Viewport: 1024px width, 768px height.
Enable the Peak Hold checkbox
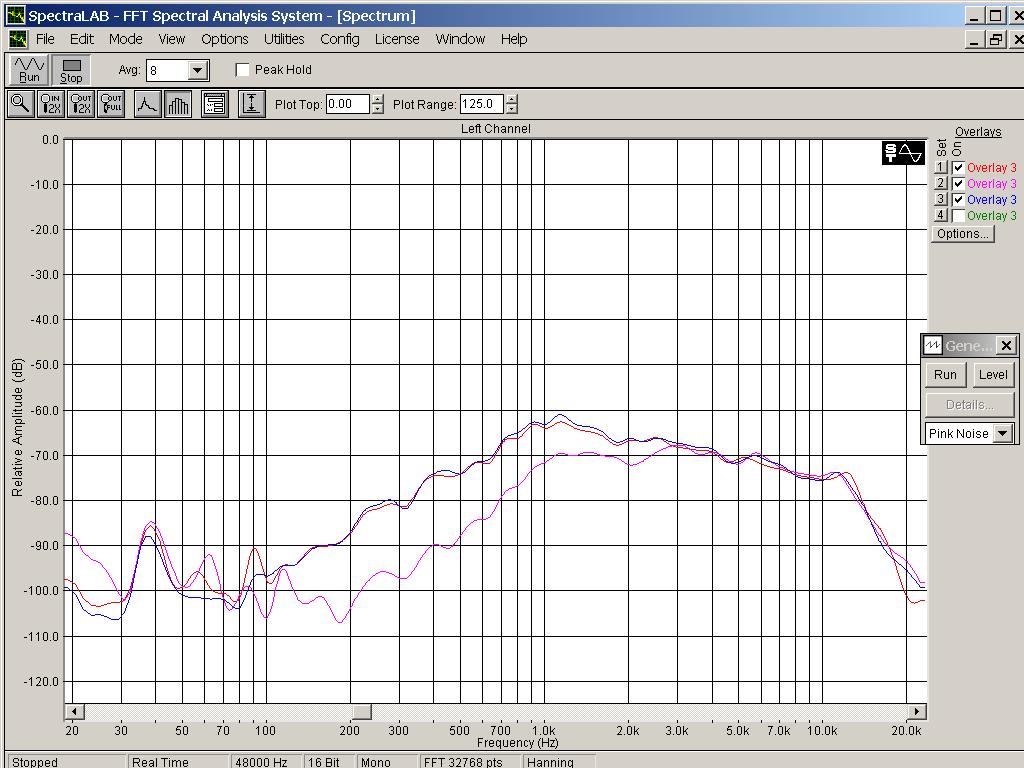(242, 70)
